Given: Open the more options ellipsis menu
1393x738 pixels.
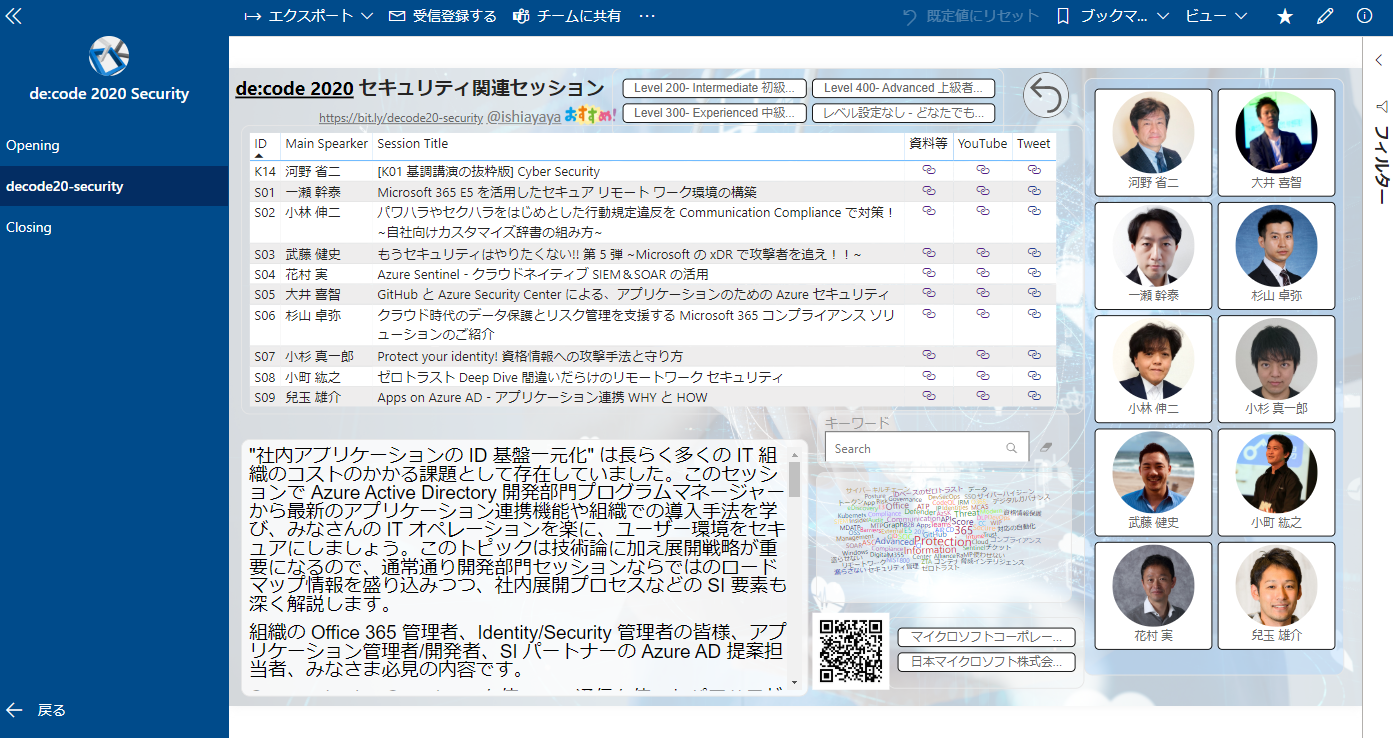Looking at the screenshot, I should pyautogui.click(x=647, y=16).
